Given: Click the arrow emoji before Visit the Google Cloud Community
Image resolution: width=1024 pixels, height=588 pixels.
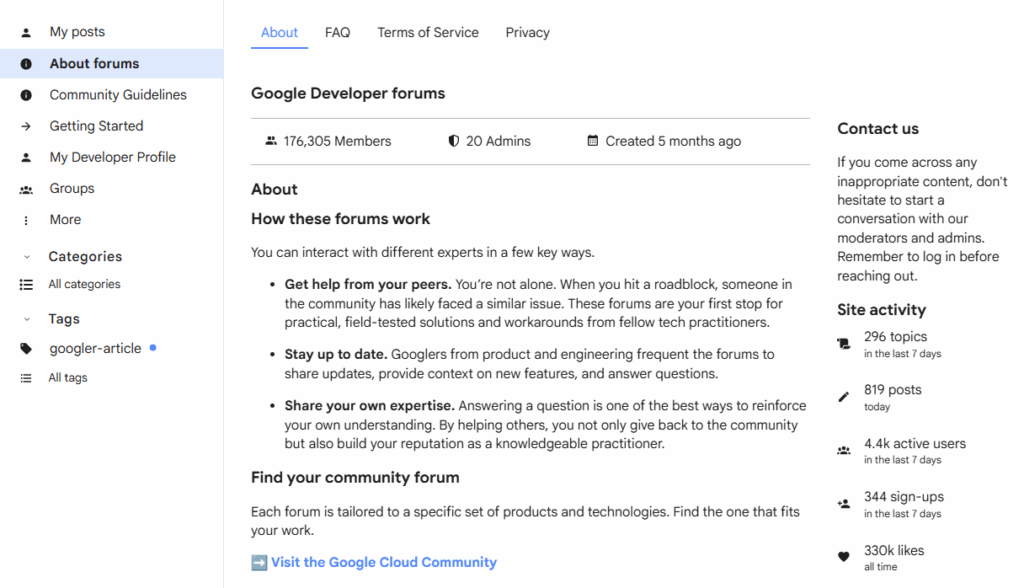Looking at the screenshot, I should tap(259, 563).
